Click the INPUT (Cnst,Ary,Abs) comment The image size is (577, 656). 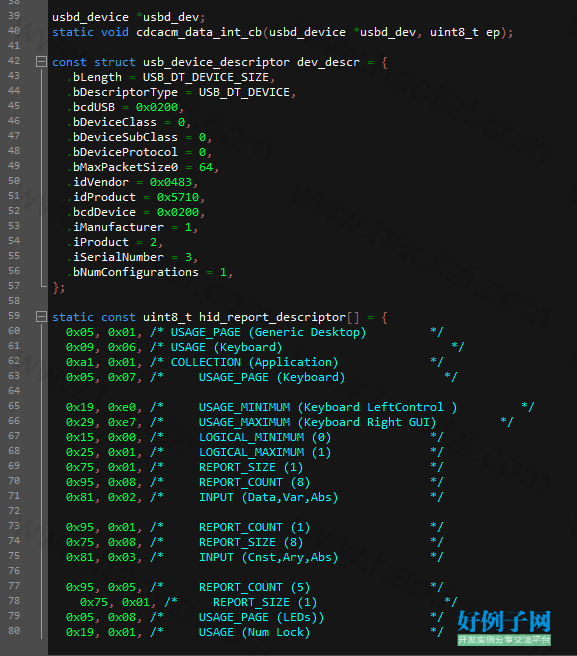click(x=268, y=558)
